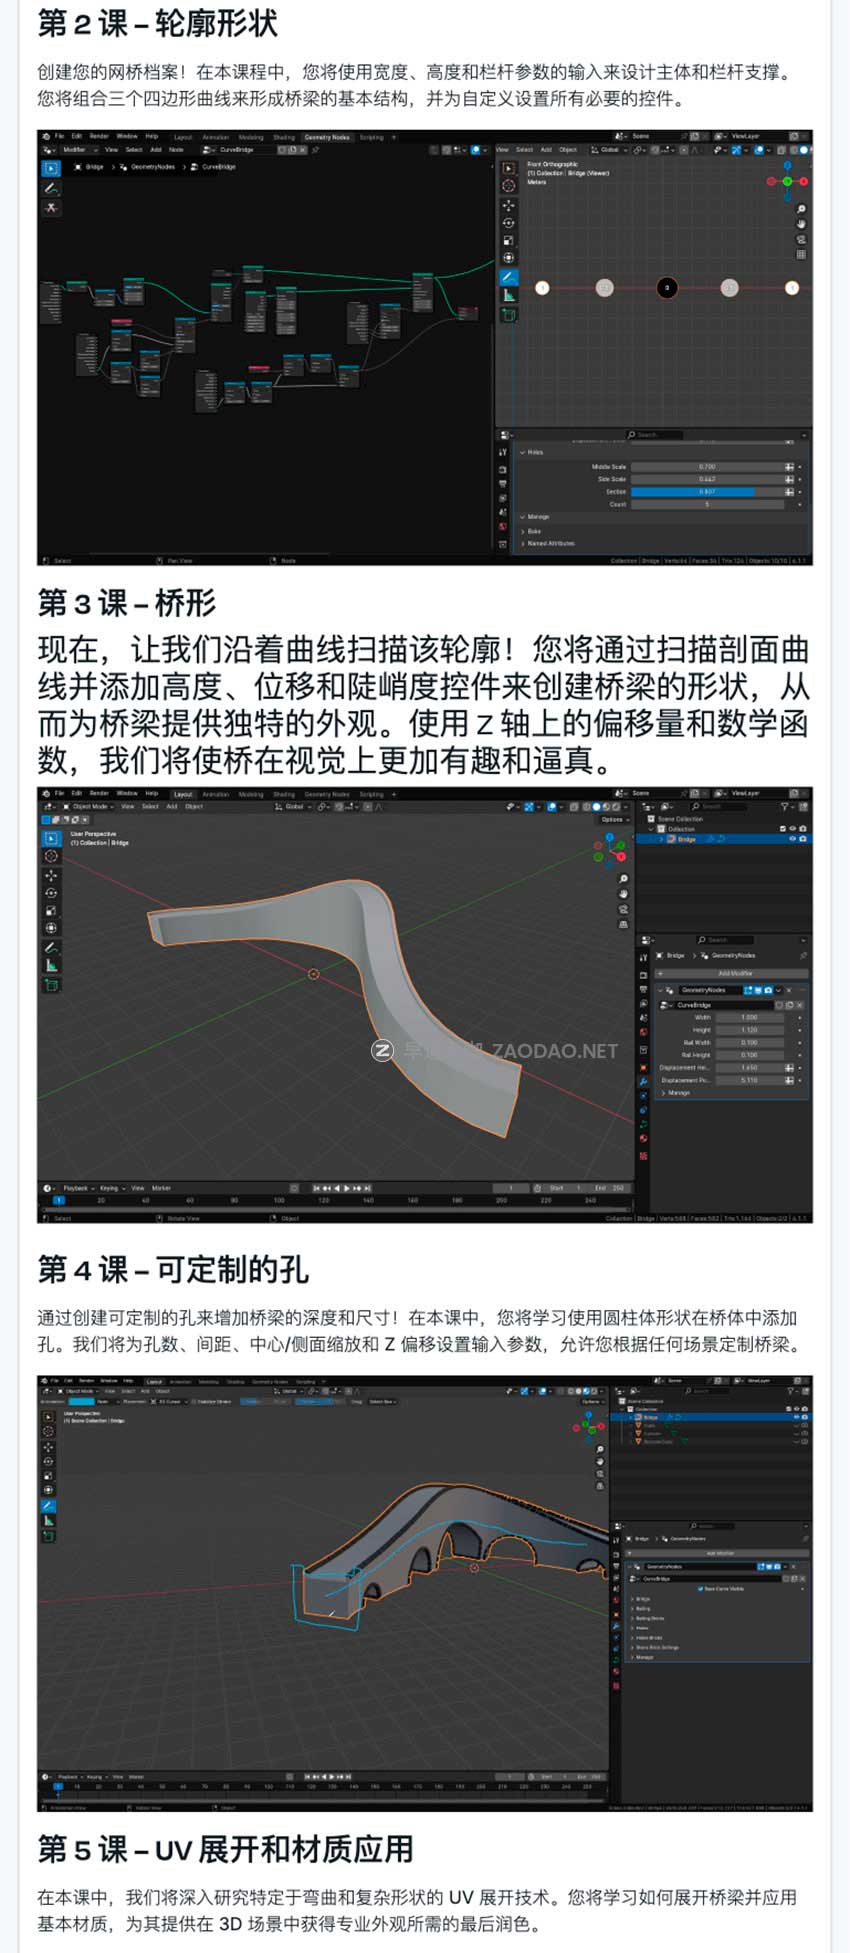The height and width of the screenshot is (1953, 850).
Task: Click the blue Section slider in Lesson 2
Action: (x=707, y=492)
